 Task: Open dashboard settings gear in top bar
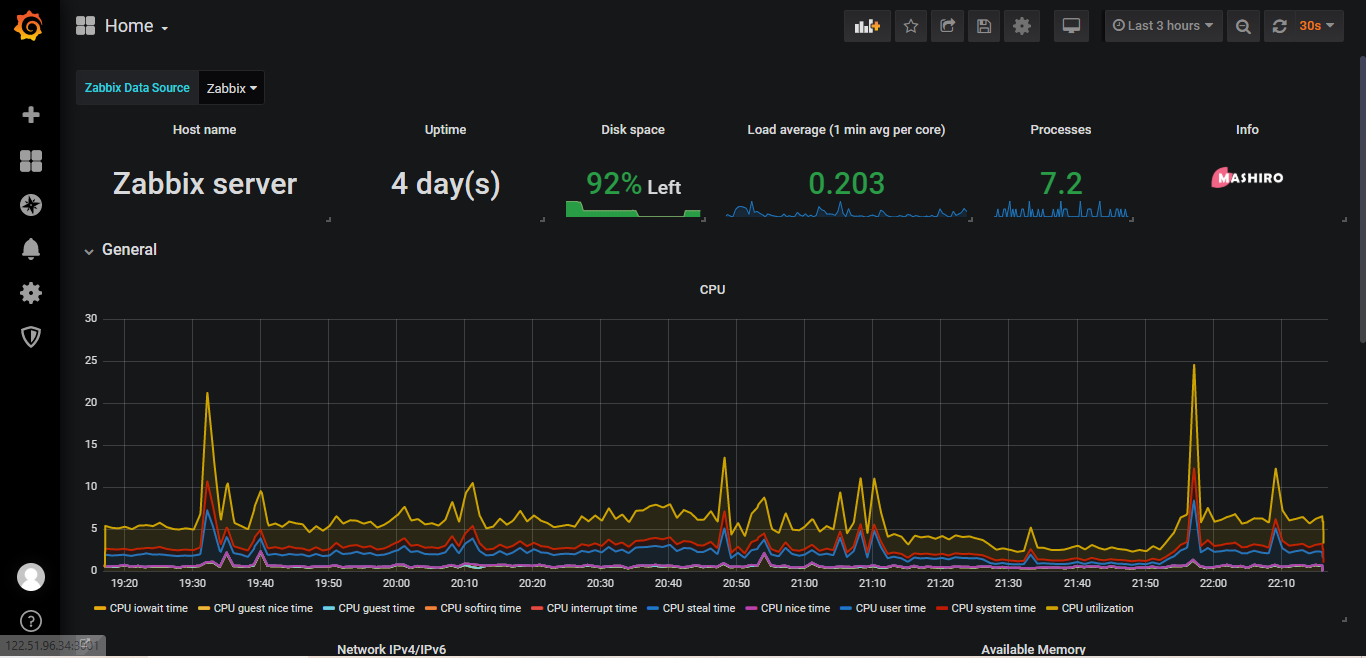1021,26
